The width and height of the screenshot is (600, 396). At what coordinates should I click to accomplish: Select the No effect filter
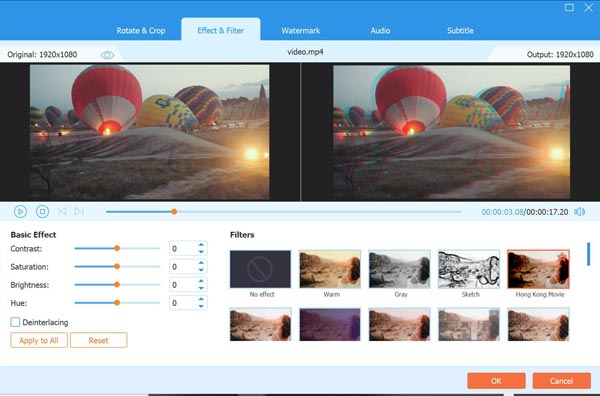(260, 269)
